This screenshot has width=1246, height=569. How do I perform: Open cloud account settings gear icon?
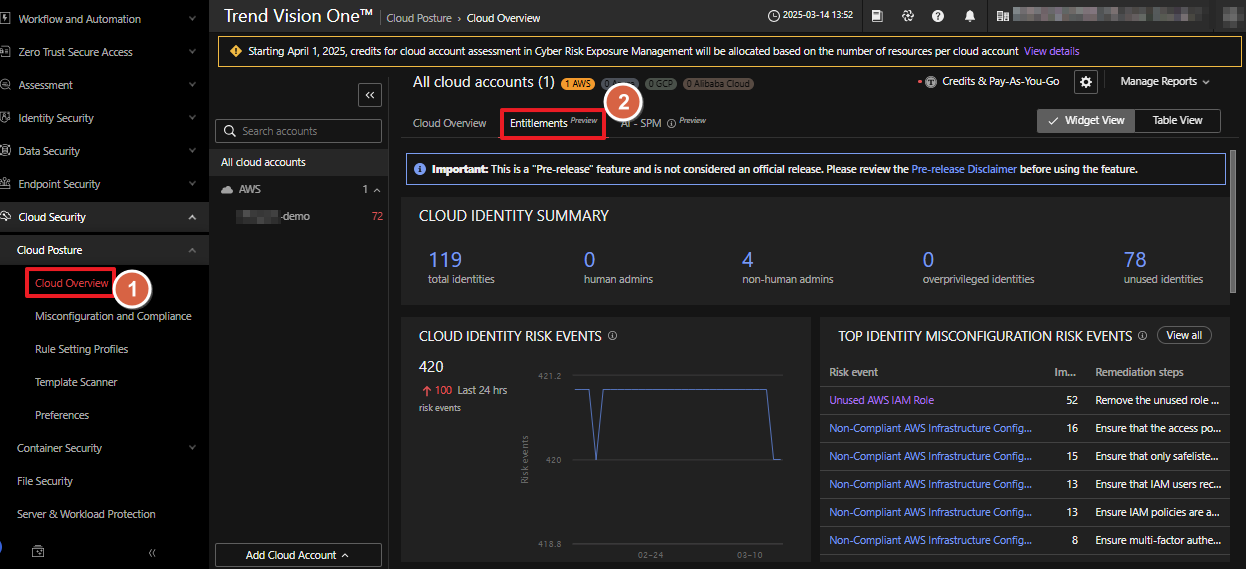pos(1086,82)
